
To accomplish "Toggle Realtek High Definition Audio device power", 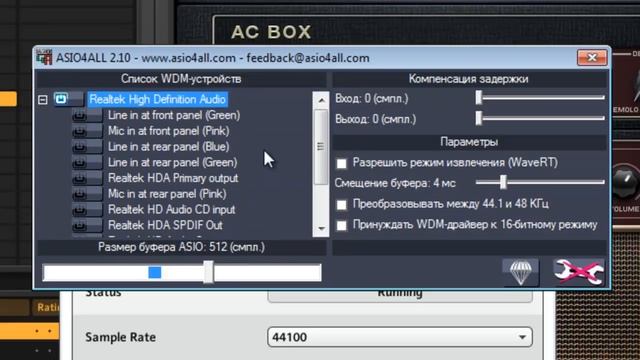I will [x=68, y=99].
